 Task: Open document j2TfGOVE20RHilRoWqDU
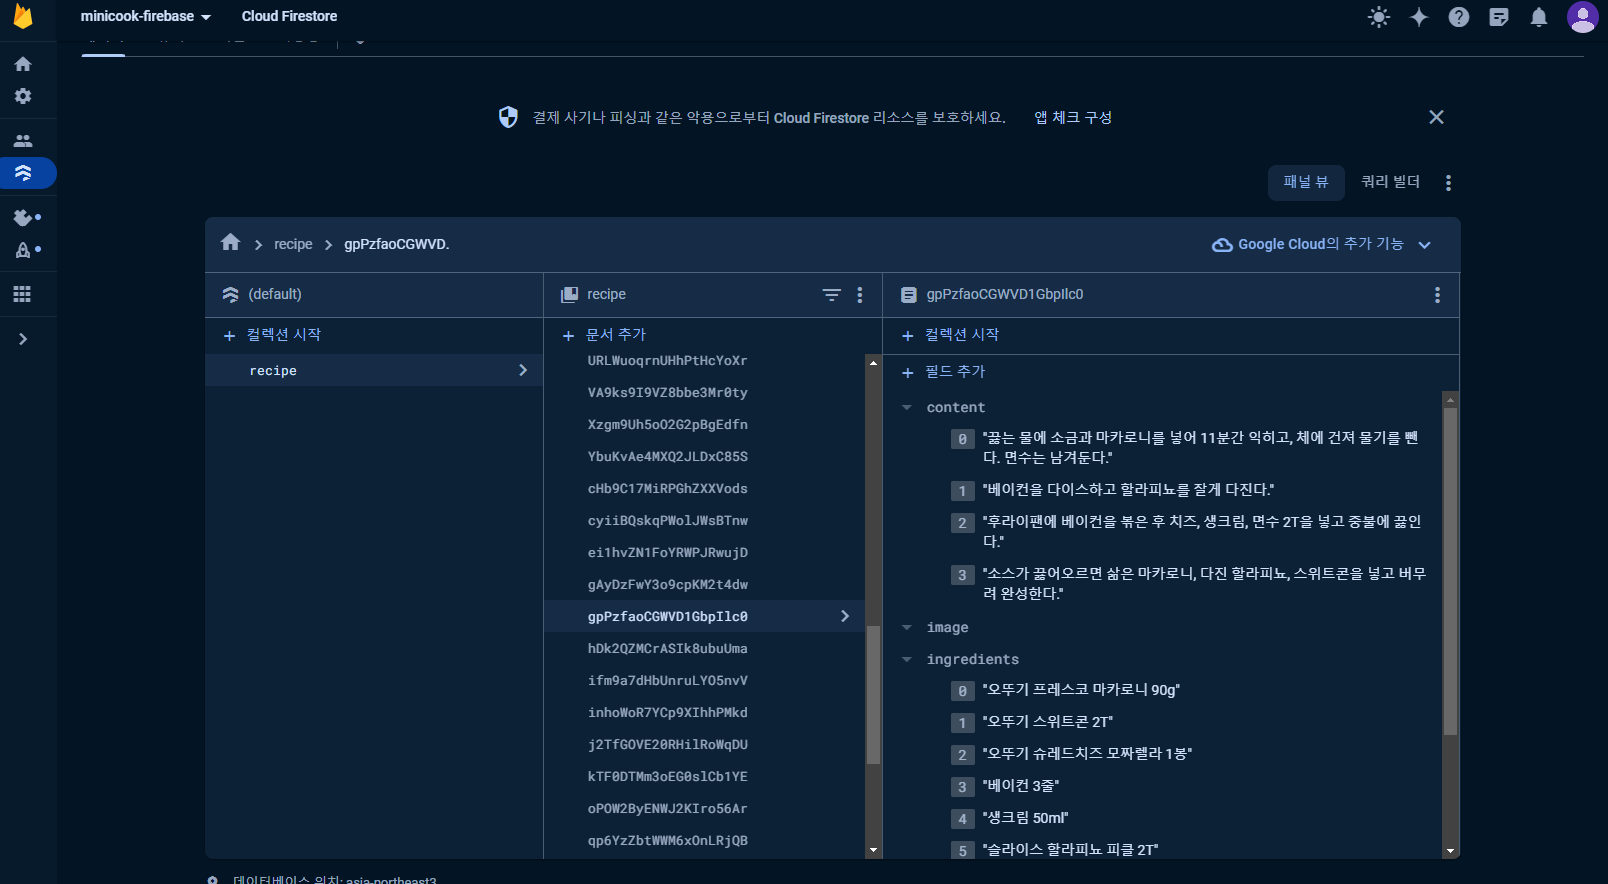point(667,744)
